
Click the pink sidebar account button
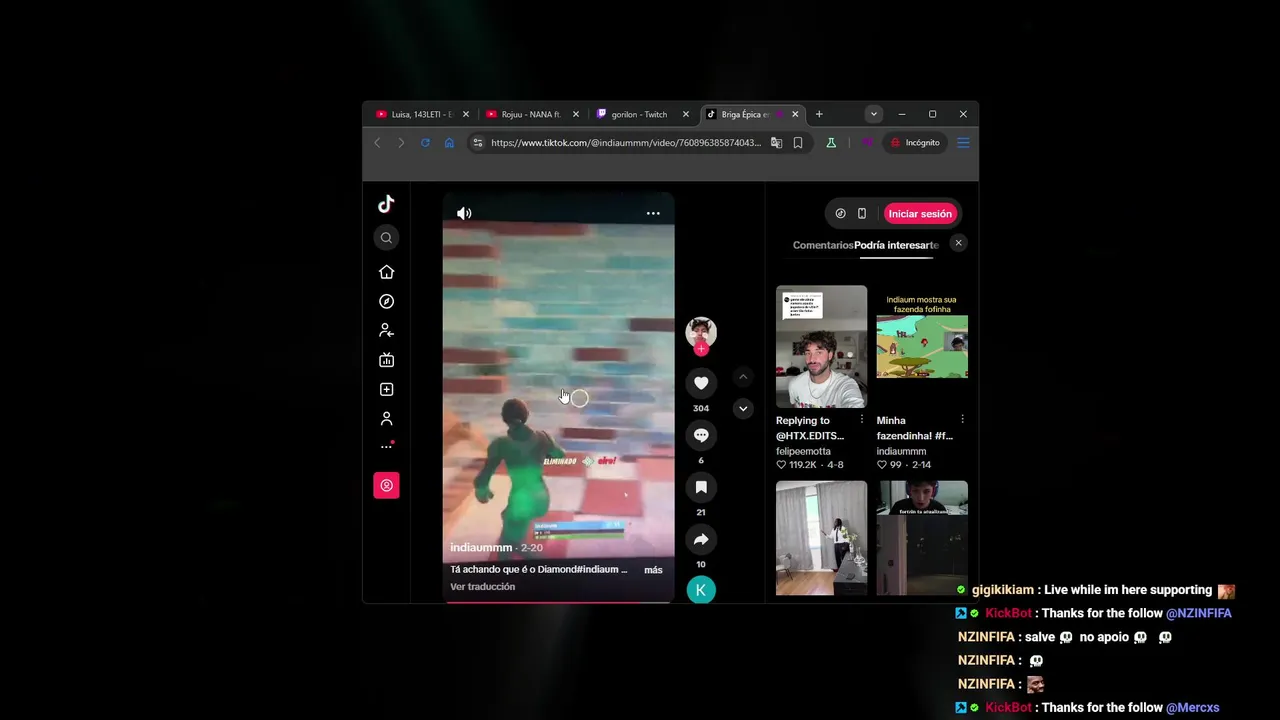click(386, 485)
